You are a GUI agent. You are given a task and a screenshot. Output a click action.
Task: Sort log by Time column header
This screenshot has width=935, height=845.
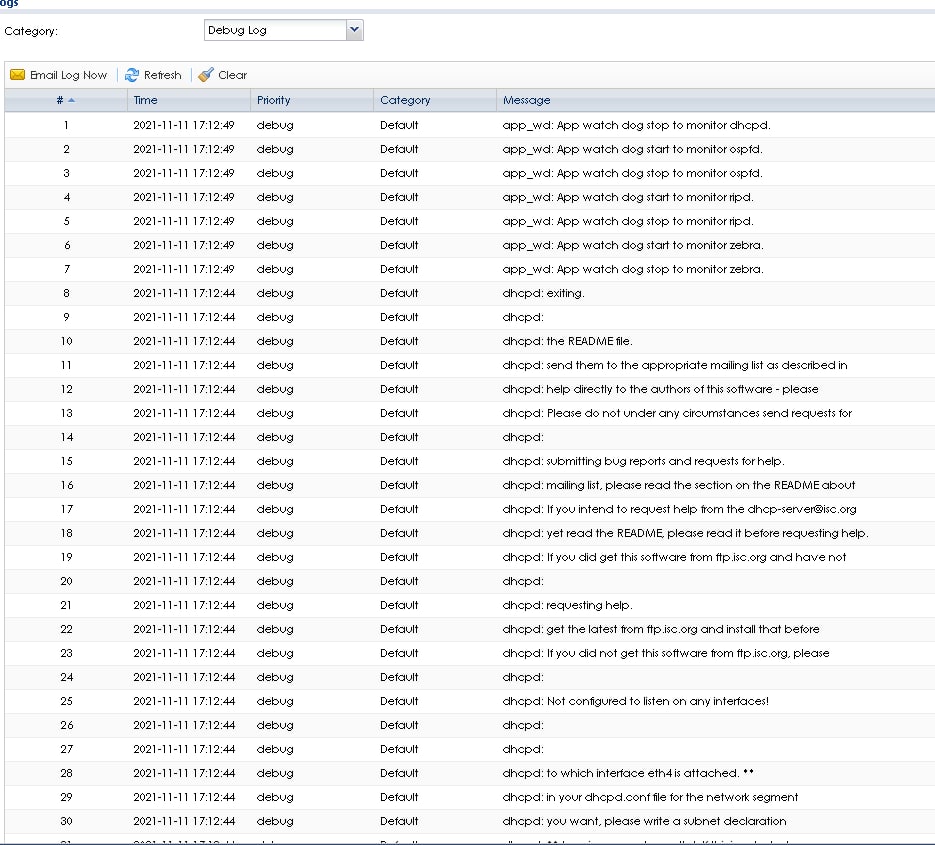coord(146,100)
